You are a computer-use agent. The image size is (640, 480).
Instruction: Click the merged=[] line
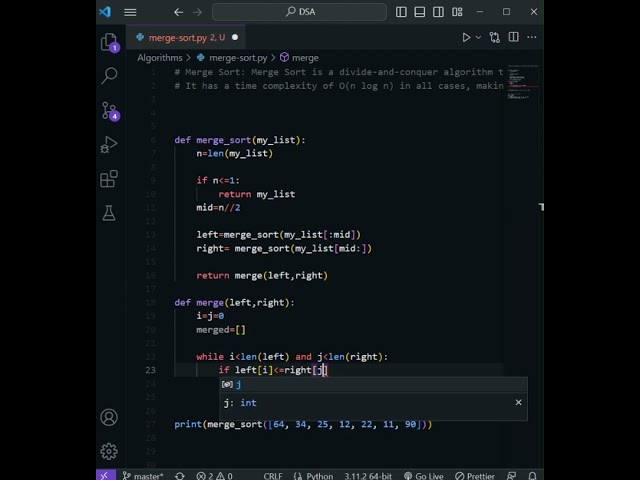(221, 330)
